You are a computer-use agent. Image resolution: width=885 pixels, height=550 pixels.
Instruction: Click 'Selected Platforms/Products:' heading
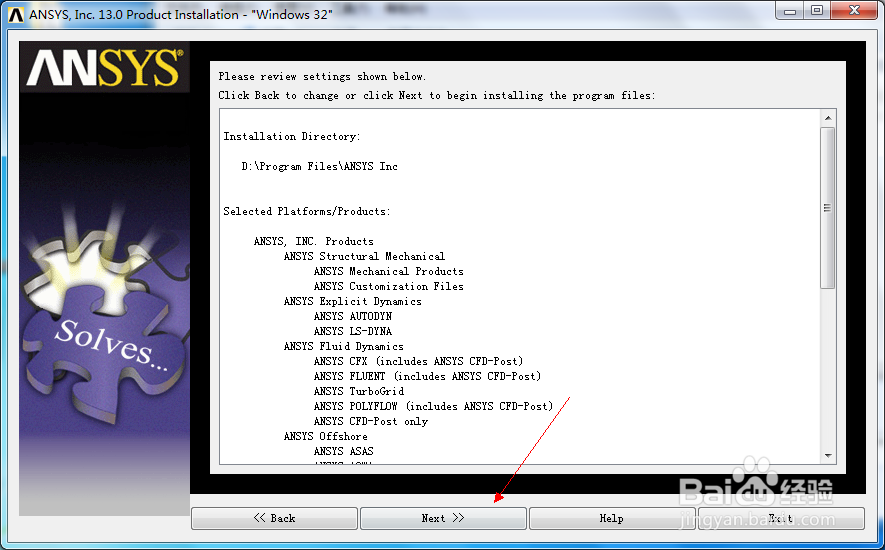tap(306, 211)
